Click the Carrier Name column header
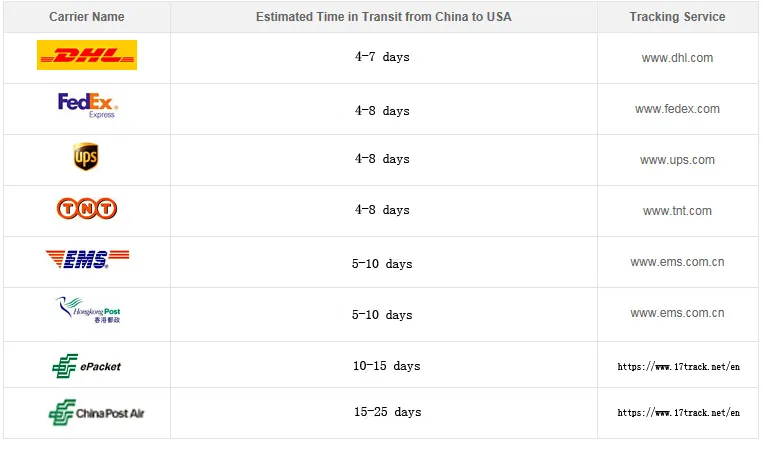The image size is (763, 453). point(87,17)
